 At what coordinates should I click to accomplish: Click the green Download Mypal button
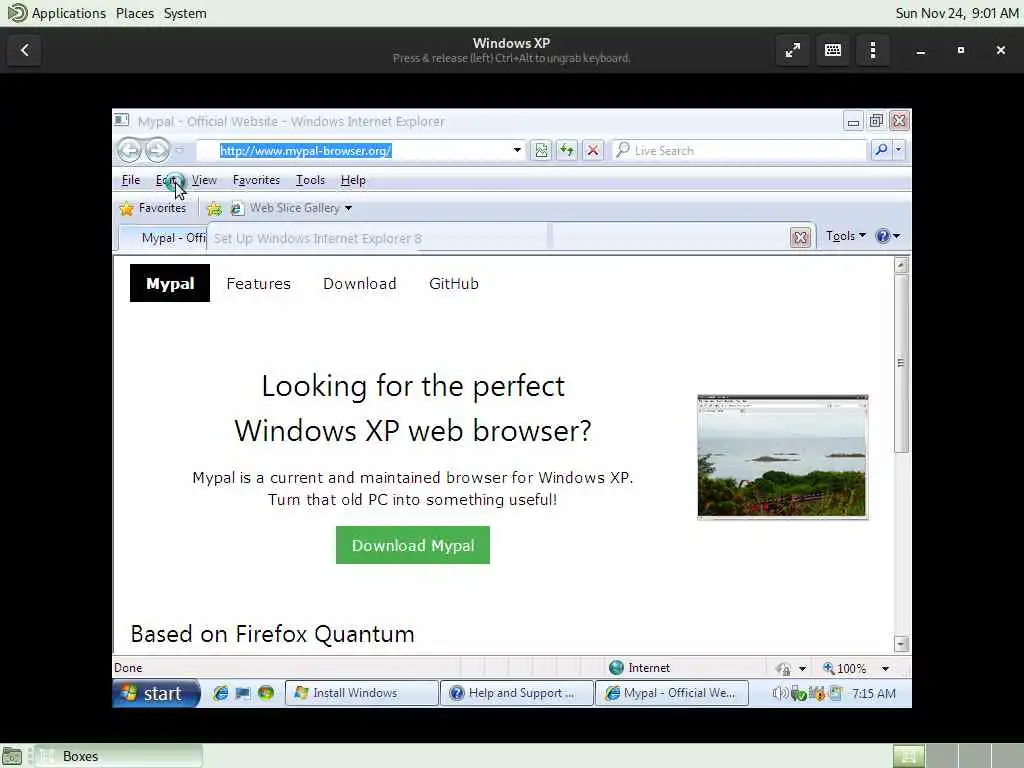pos(413,545)
